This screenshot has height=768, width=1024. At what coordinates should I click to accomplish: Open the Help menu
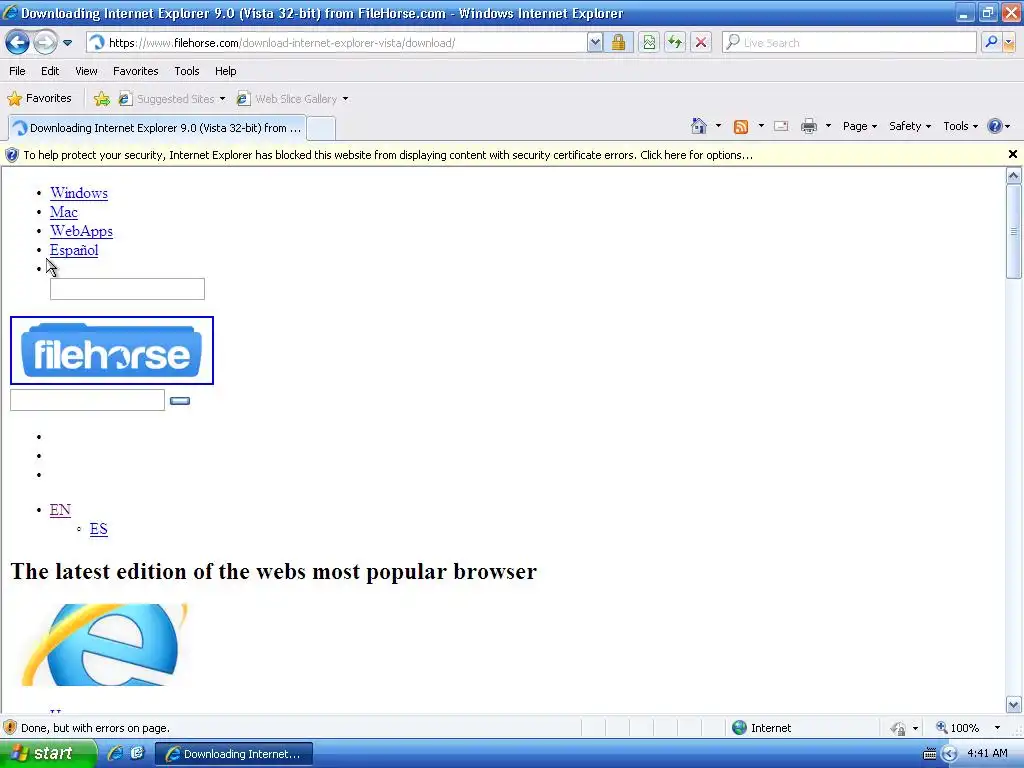(x=225, y=71)
